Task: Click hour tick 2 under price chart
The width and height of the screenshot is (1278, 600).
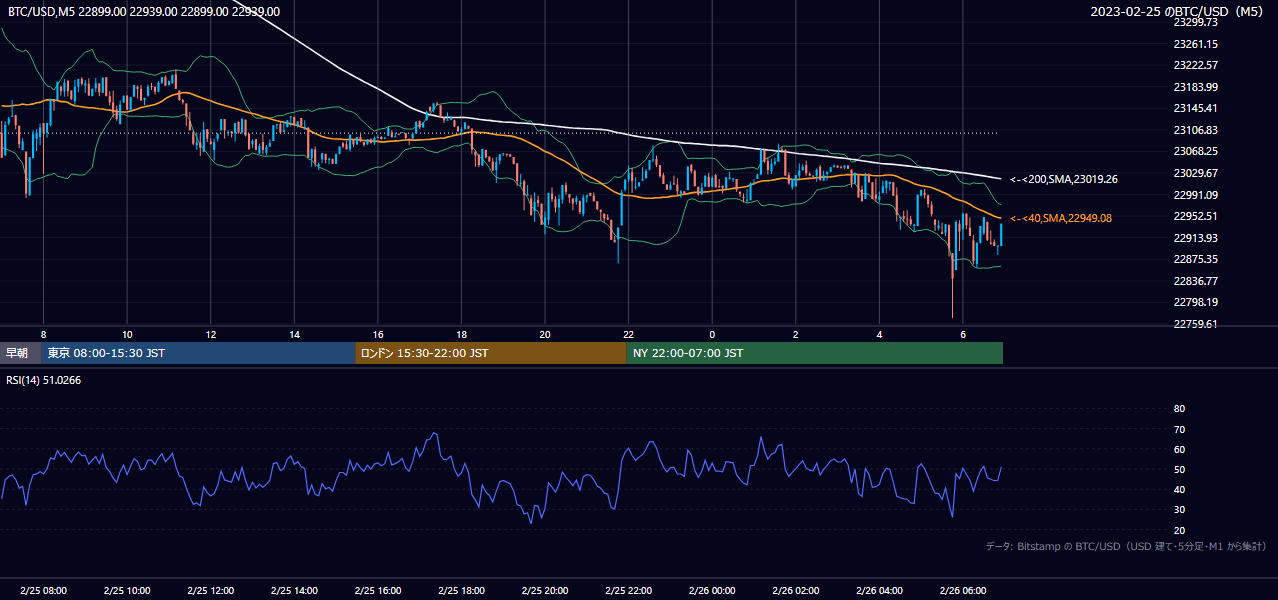Action: 796,334
